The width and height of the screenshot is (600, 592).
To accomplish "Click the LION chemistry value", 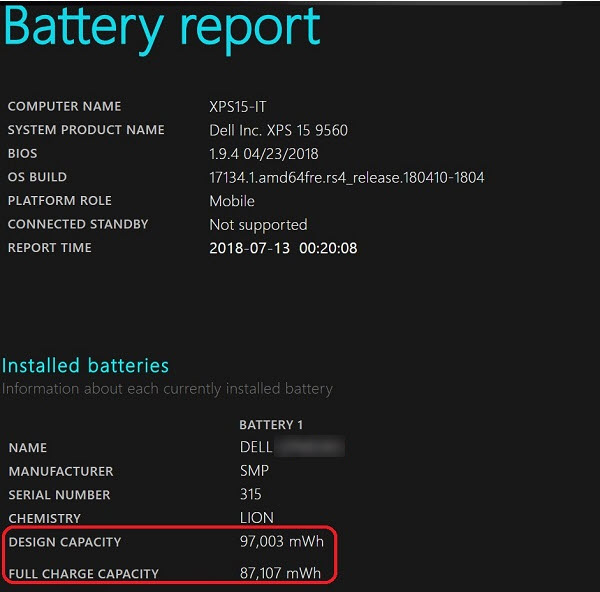I will coord(256,518).
